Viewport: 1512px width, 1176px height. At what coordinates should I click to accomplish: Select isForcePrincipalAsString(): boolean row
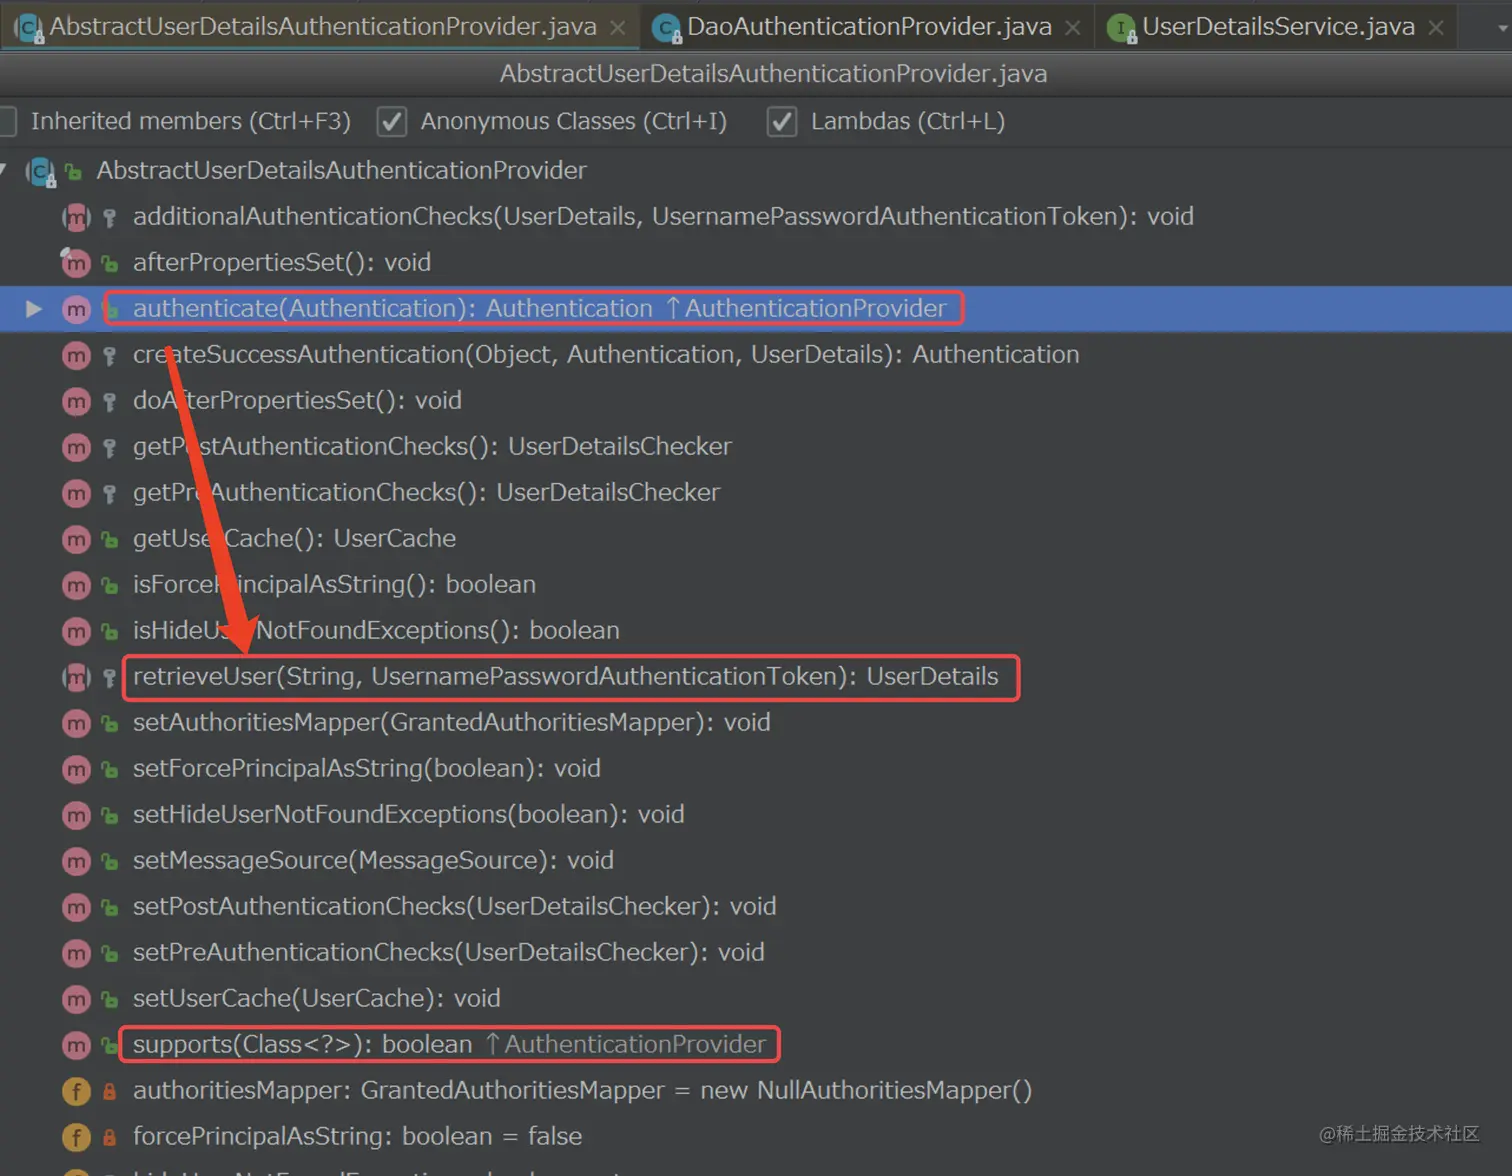[756, 585]
